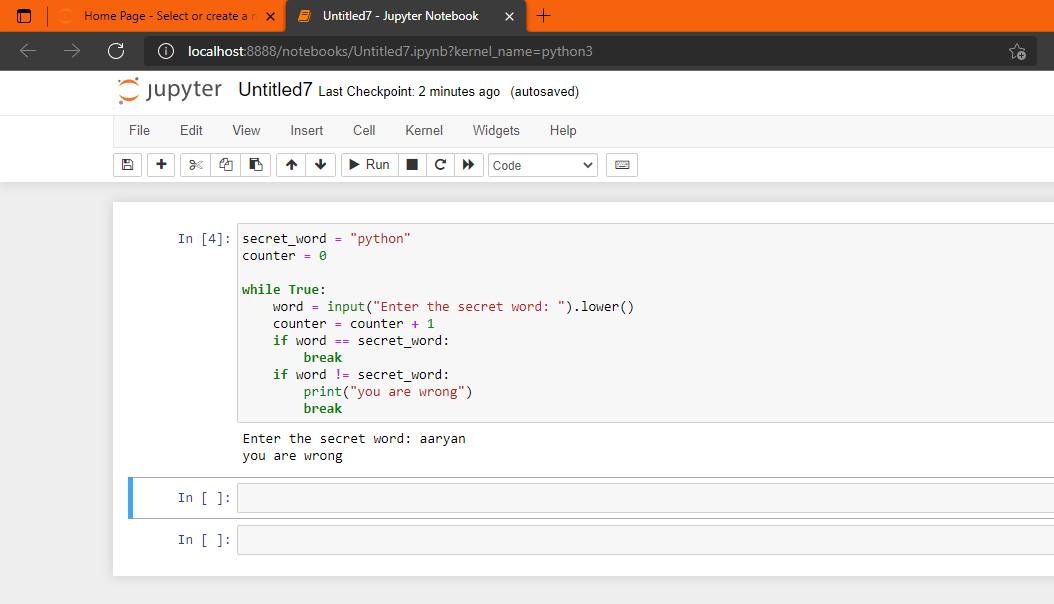
Task: Open the browser tab actions menu icon
Action: (x=24, y=16)
